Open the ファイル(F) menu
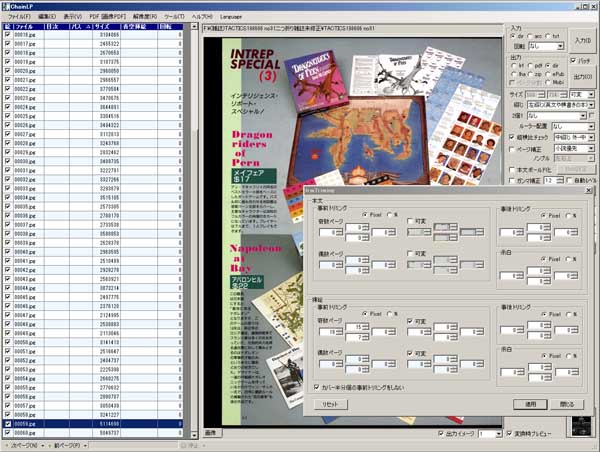Image resolution: width=600 pixels, height=452 pixels. click(19, 17)
